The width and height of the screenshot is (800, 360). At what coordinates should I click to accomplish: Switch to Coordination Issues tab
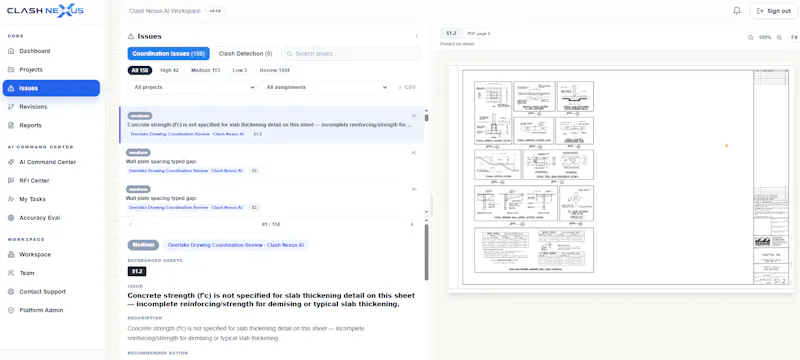pyautogui.click(x=168, y=54)
